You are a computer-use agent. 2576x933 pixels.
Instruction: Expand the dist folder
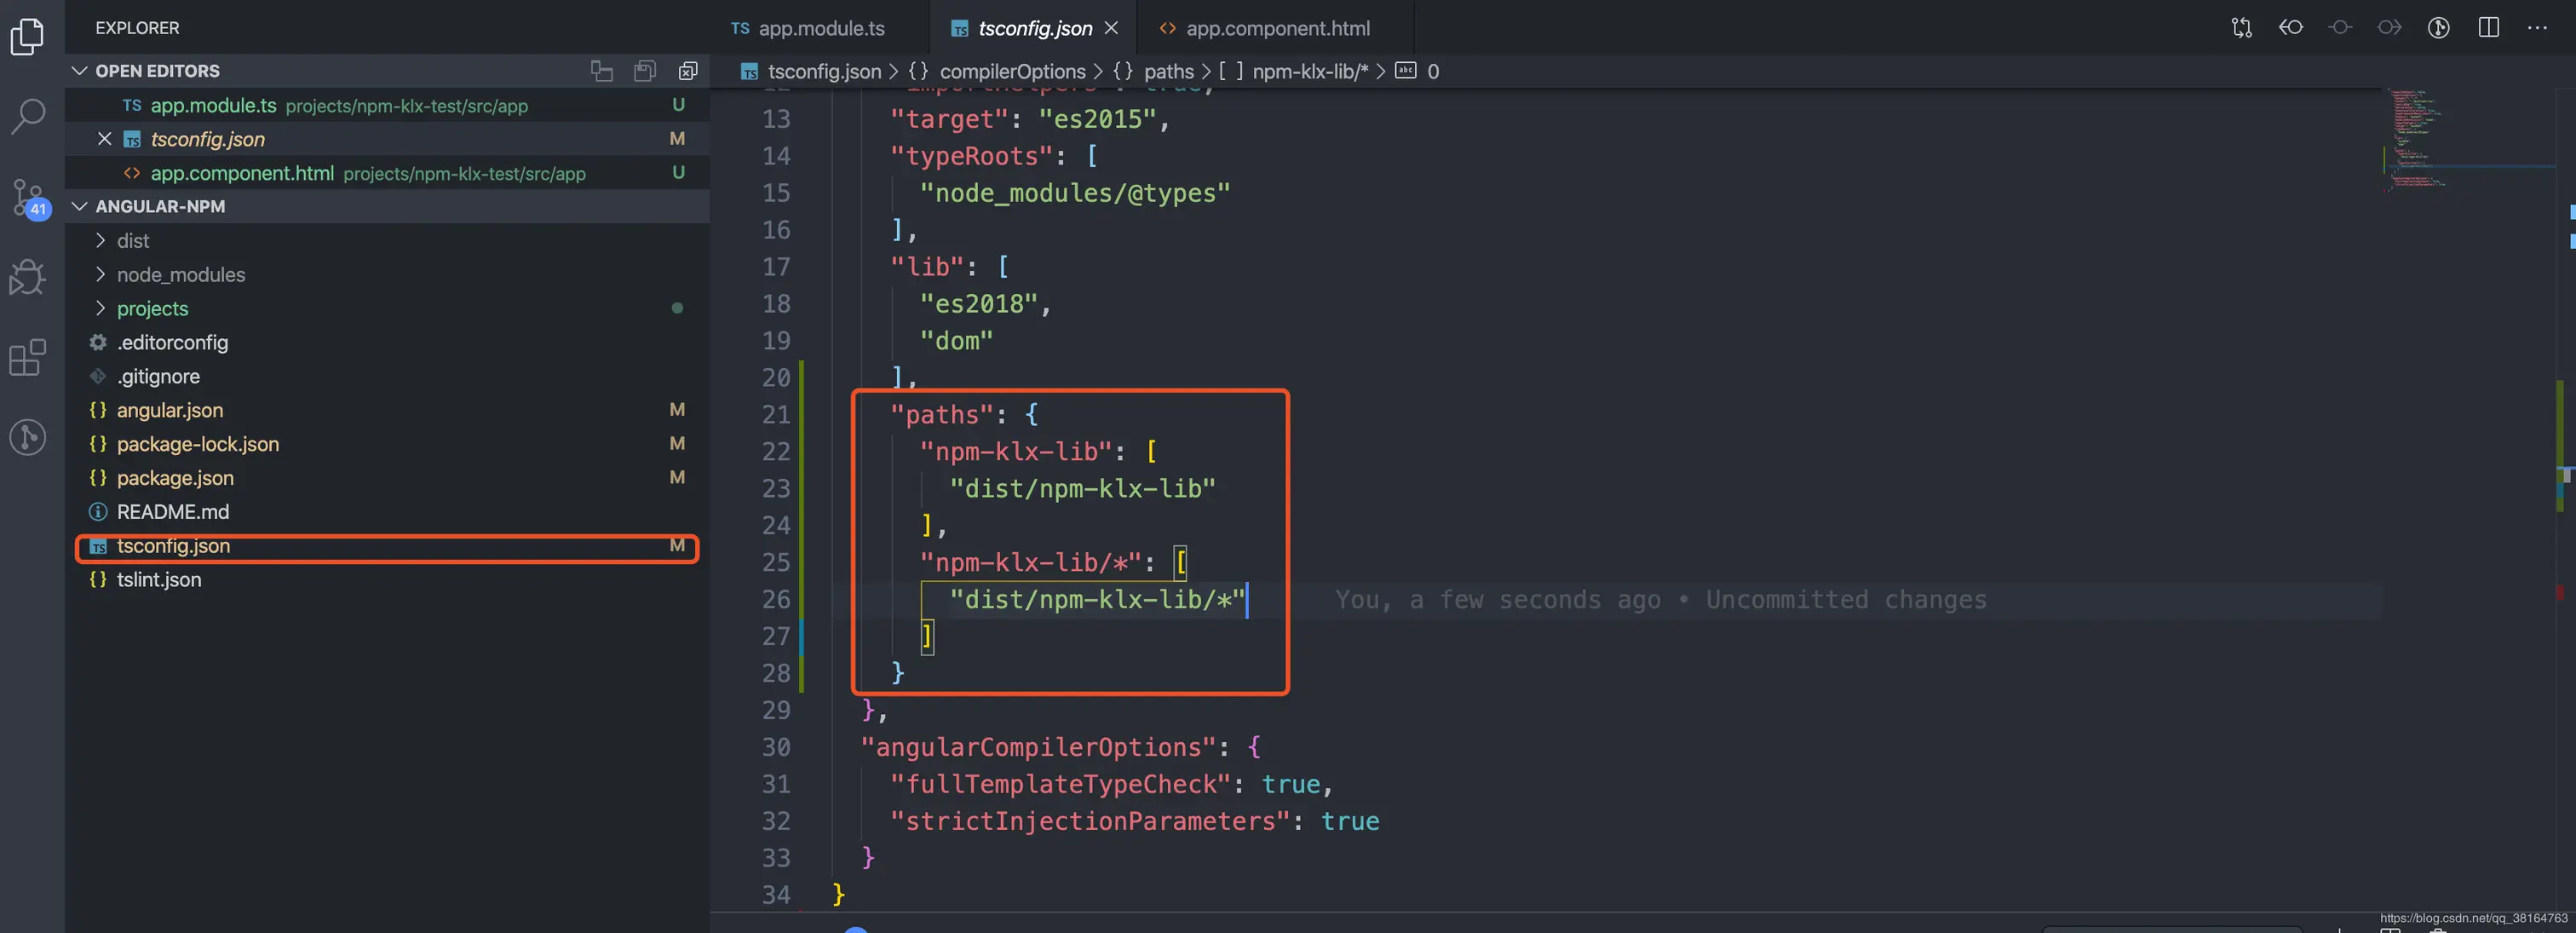coord(132,241)
